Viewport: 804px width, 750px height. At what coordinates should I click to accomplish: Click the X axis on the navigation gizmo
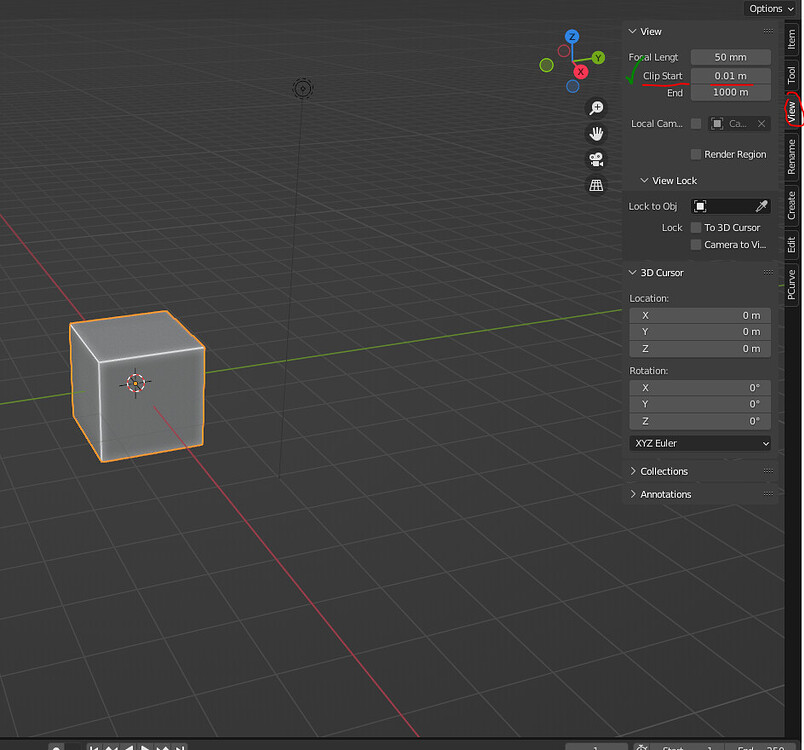[x=580, y=72]
